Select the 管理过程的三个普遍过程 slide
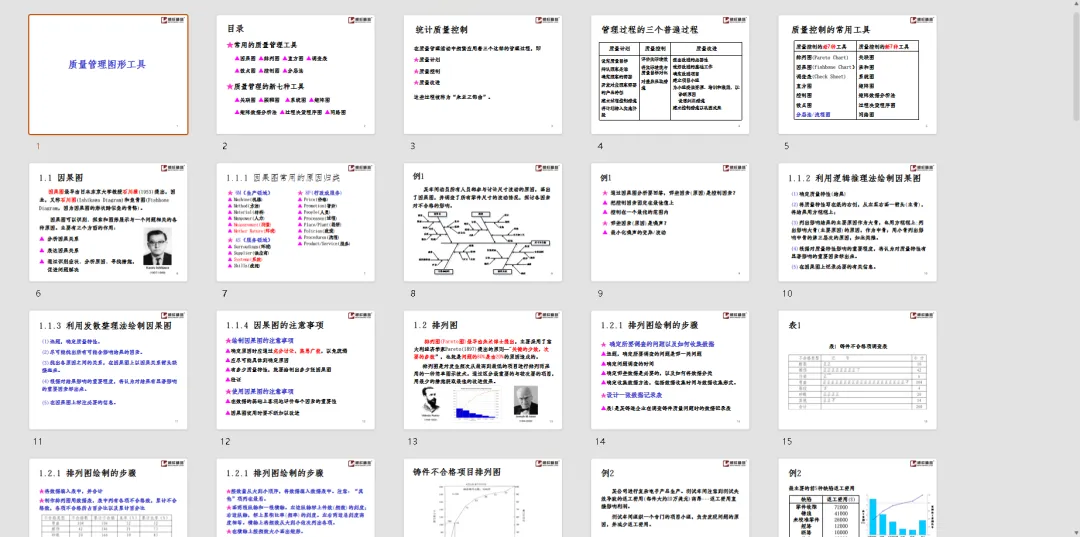 pyautogui.click(x=670, y=74)
